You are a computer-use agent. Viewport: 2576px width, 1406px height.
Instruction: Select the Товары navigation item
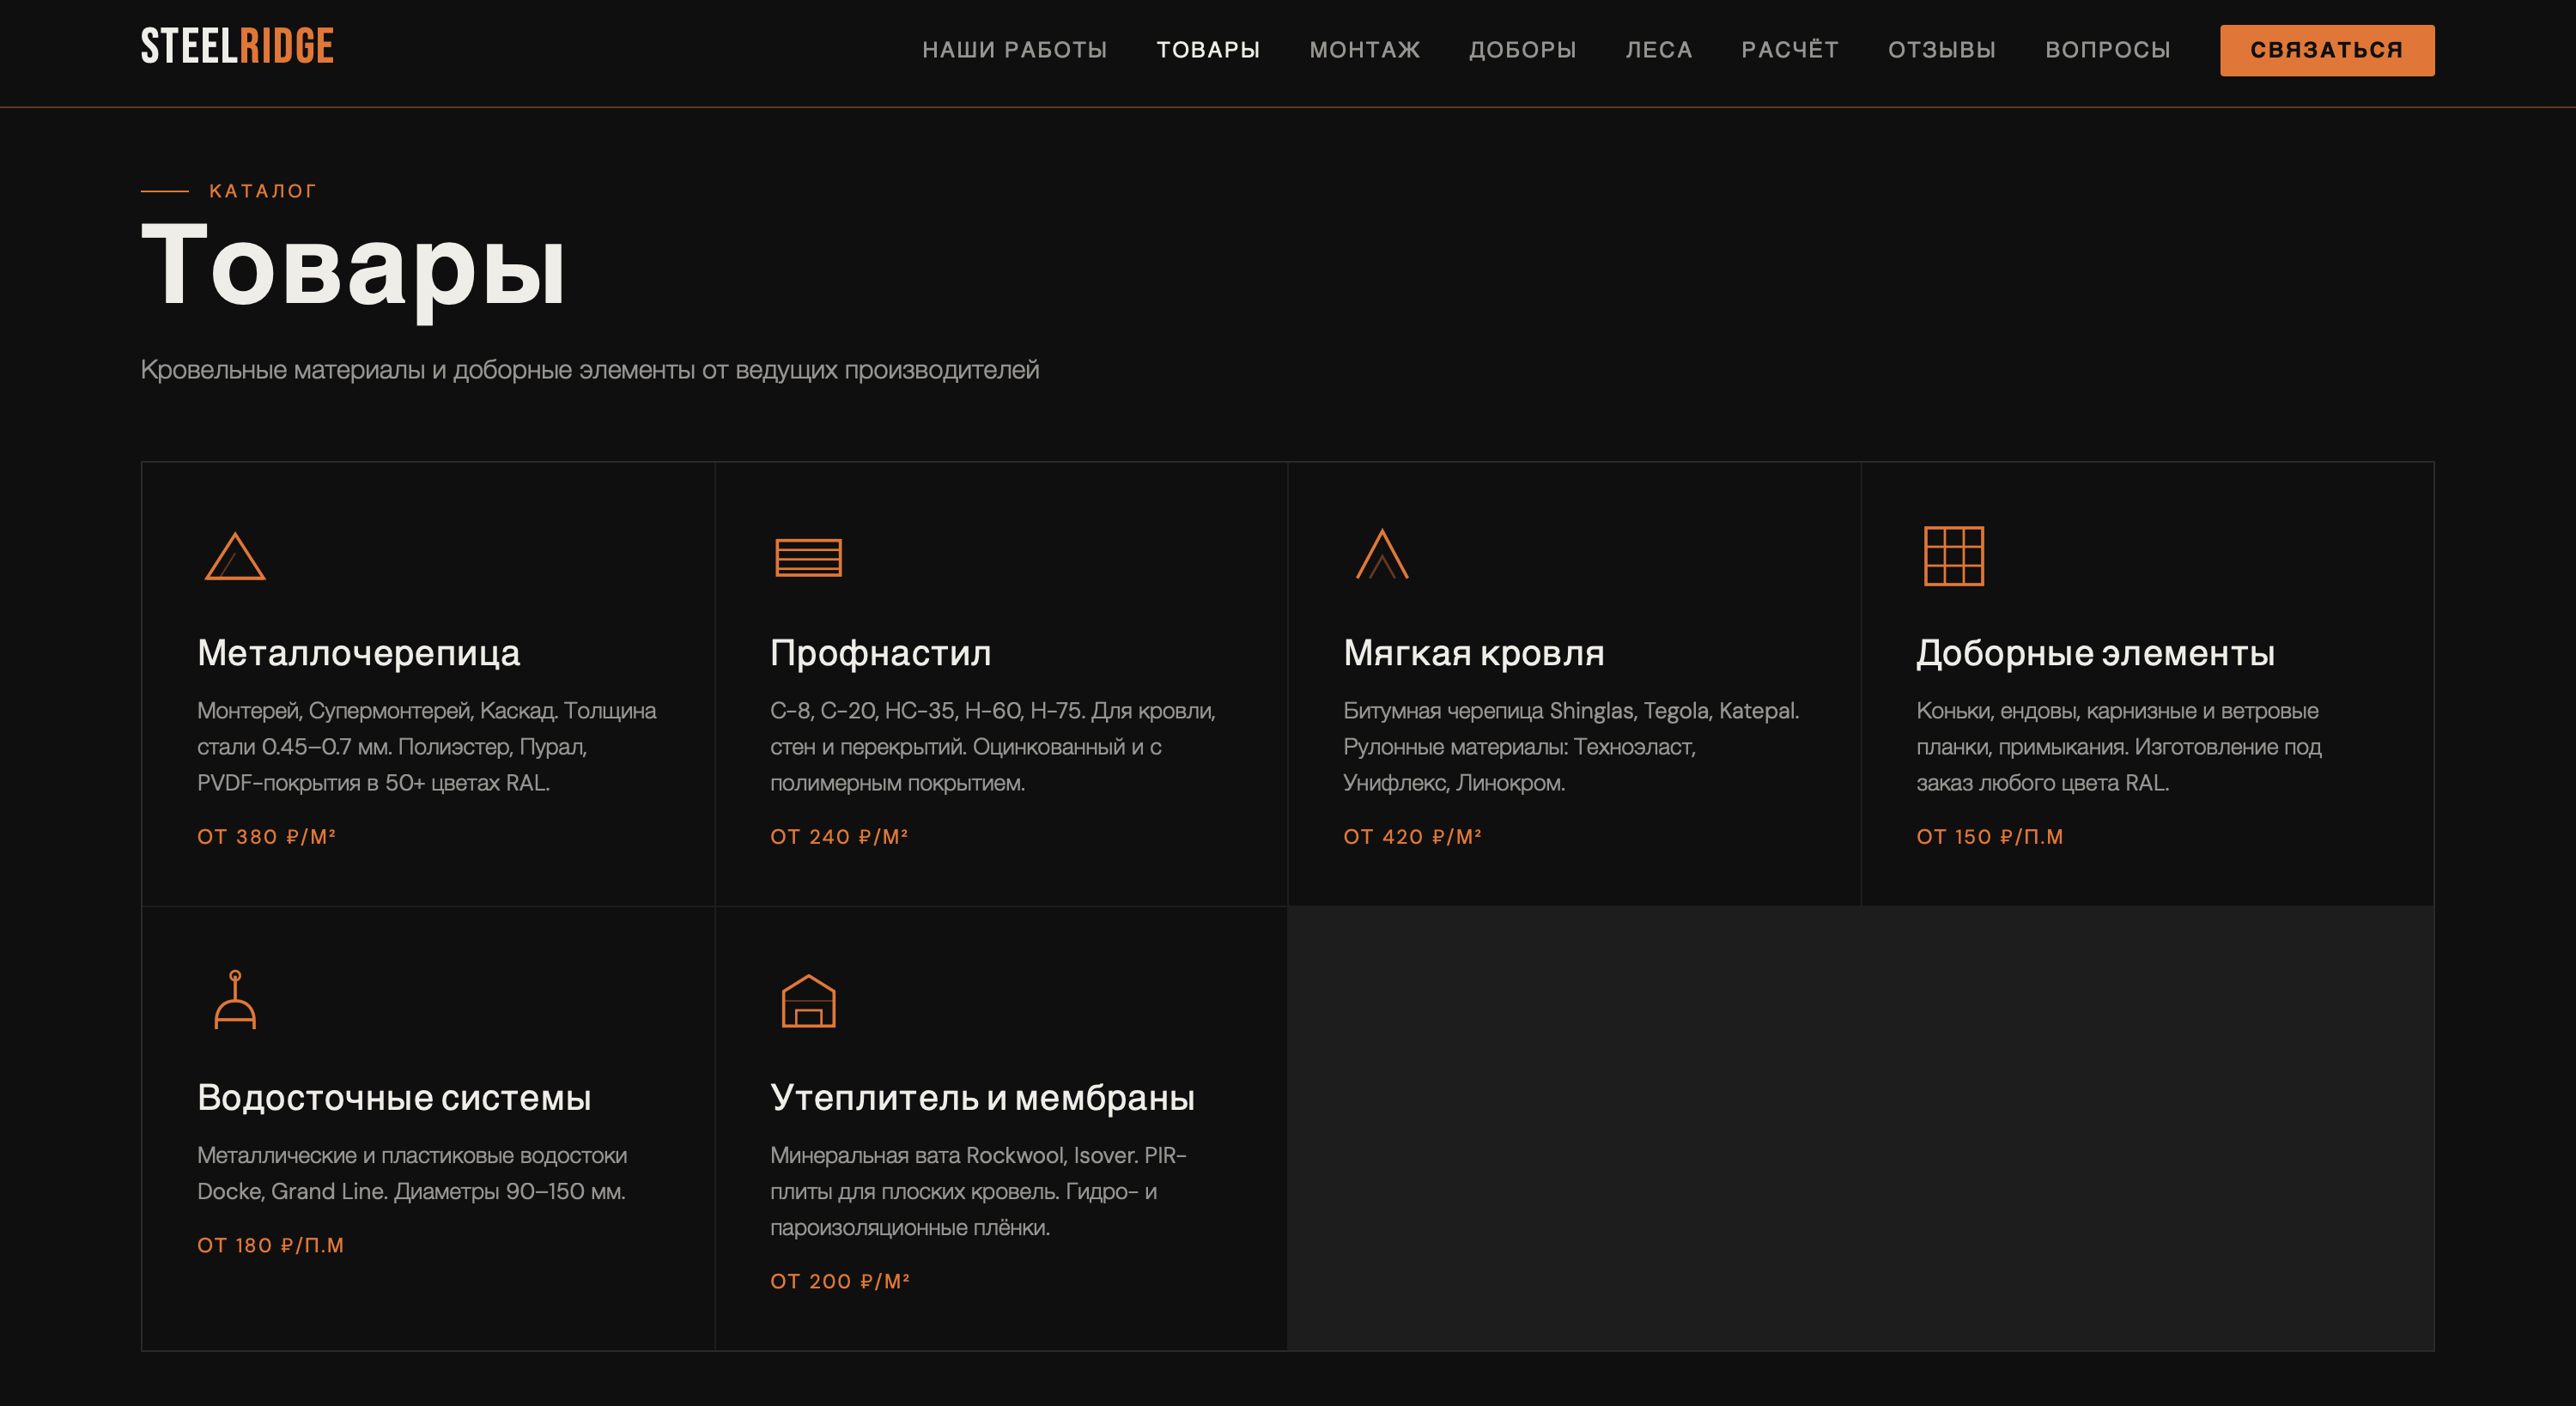point(1208,50)
